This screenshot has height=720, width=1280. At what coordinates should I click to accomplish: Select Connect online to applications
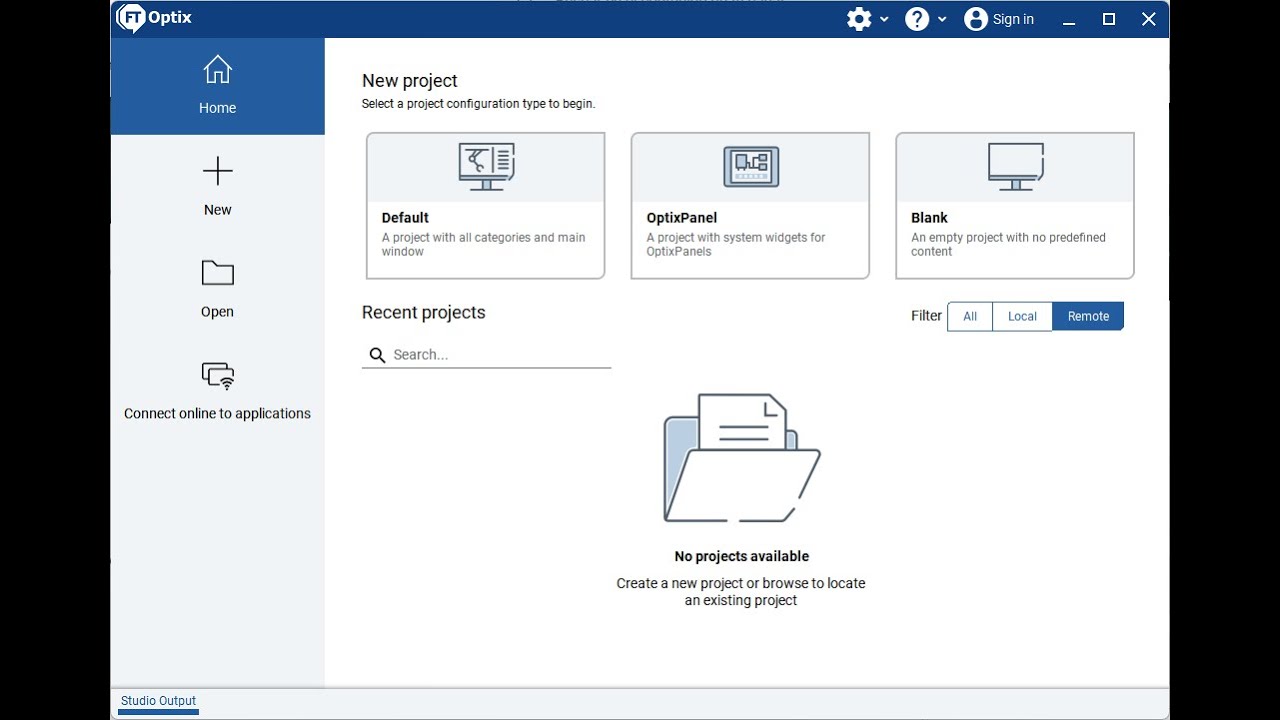217,391
